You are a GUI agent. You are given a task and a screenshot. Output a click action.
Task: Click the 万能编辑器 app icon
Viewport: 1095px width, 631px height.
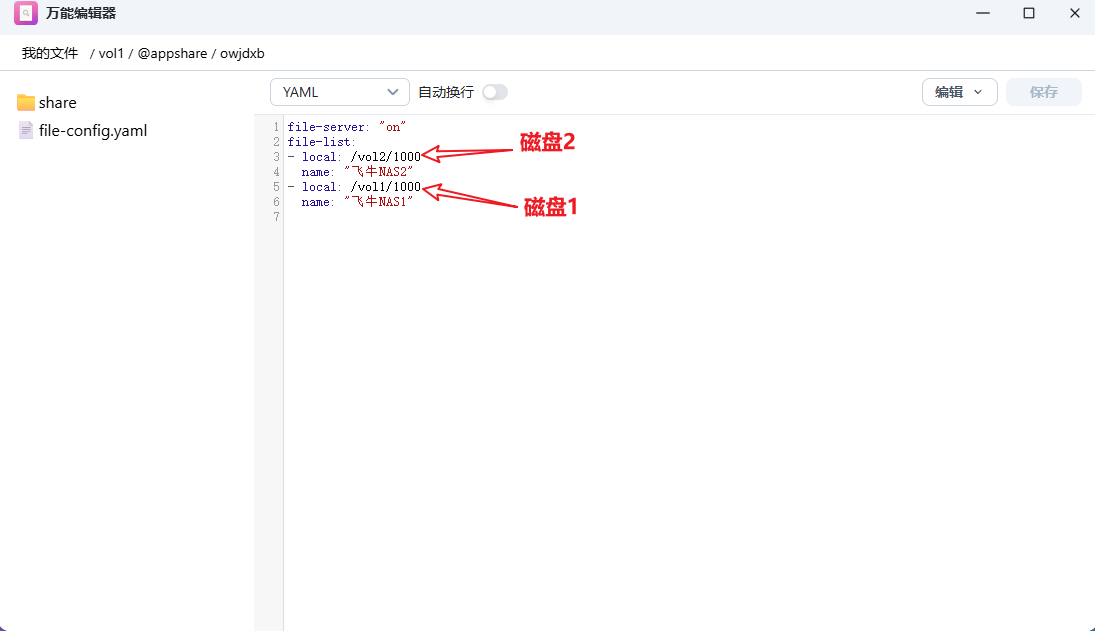coord(26,13)
